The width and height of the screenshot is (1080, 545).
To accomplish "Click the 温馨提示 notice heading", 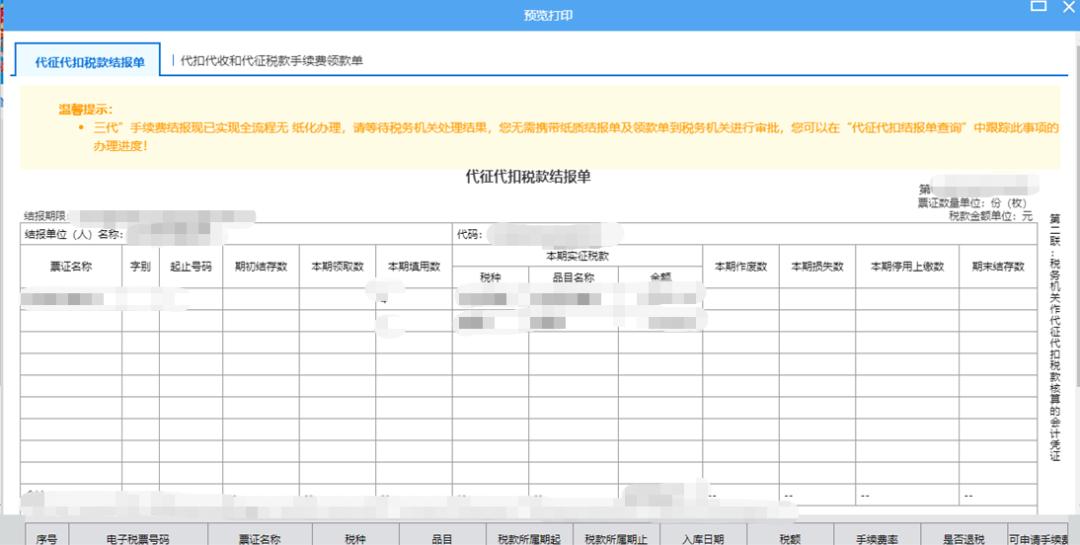I will (x=85, y=108).
